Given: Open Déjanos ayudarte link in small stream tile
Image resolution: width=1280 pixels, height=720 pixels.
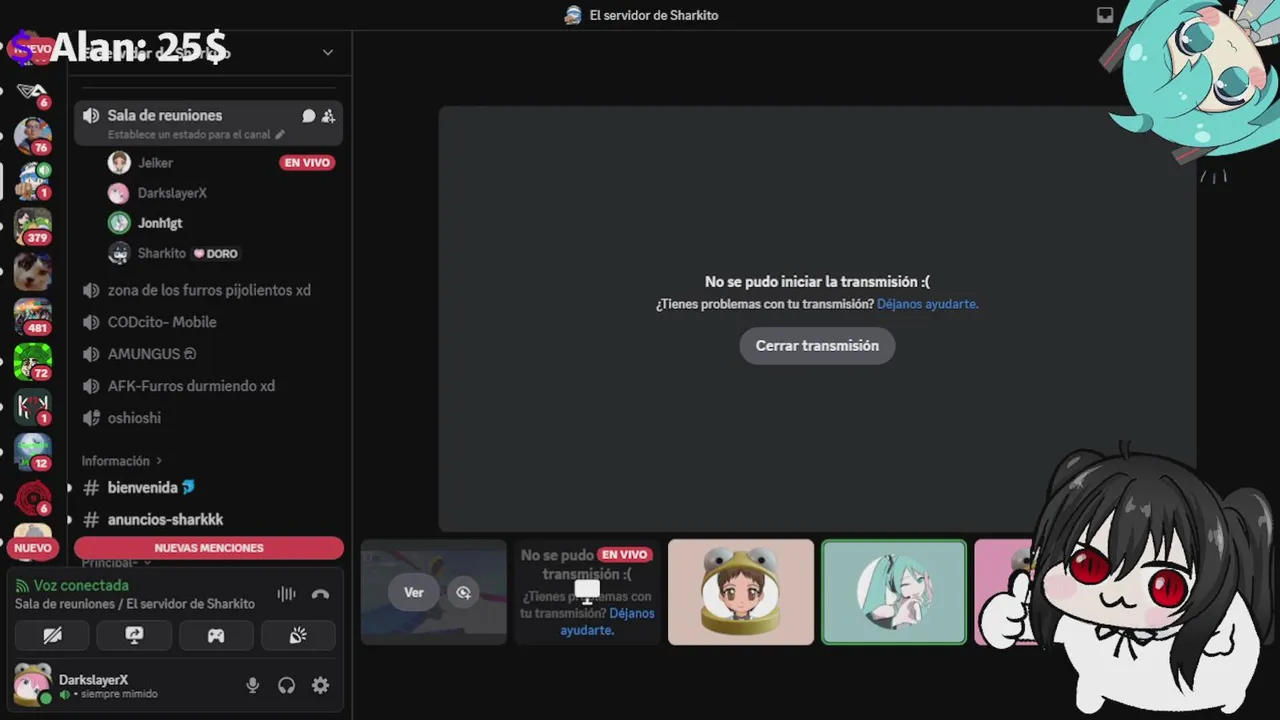Looking at the screenshot, I should coord(606,622).
